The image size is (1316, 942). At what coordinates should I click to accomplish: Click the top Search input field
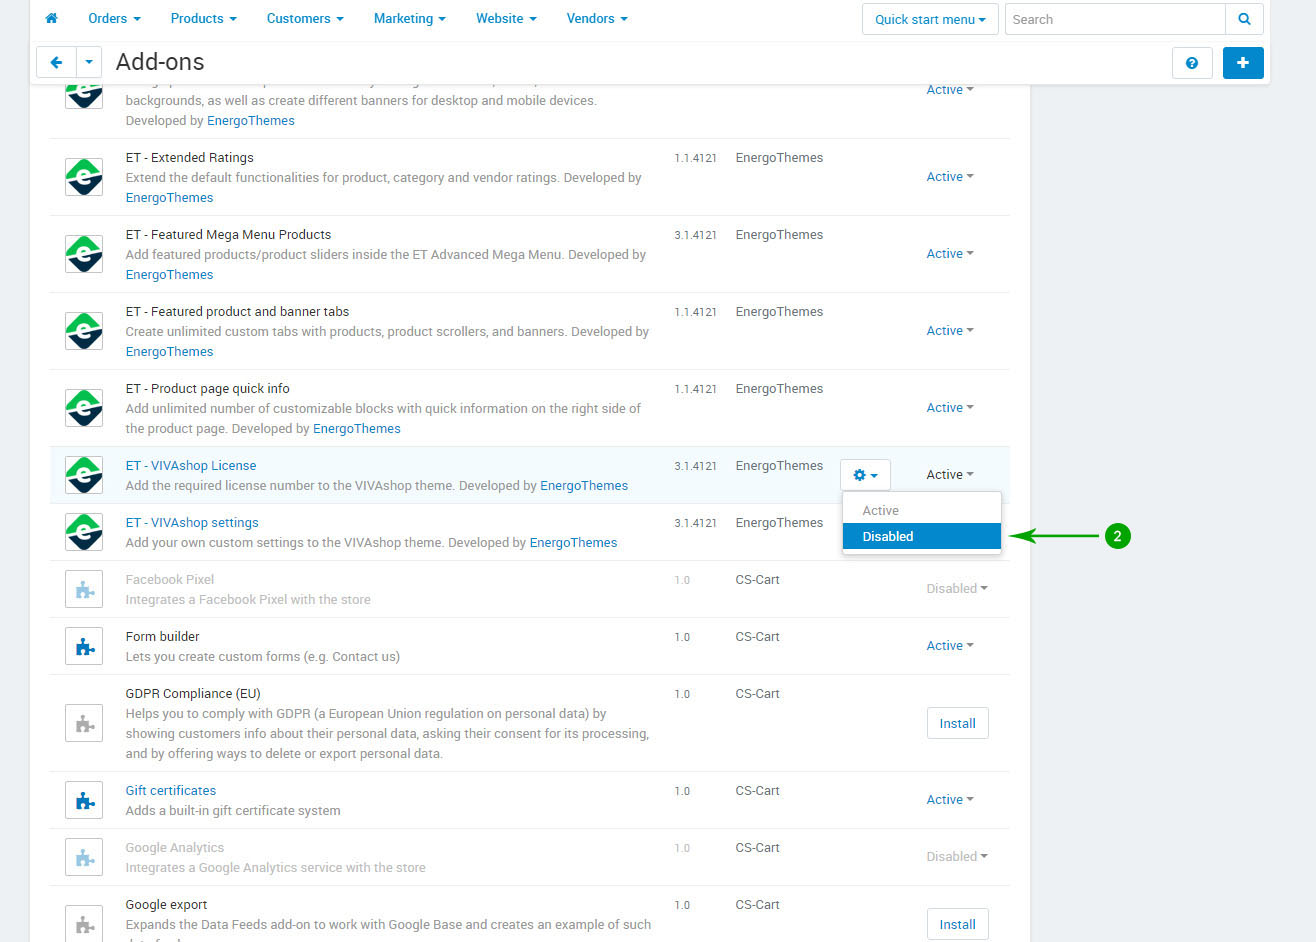1115,19
